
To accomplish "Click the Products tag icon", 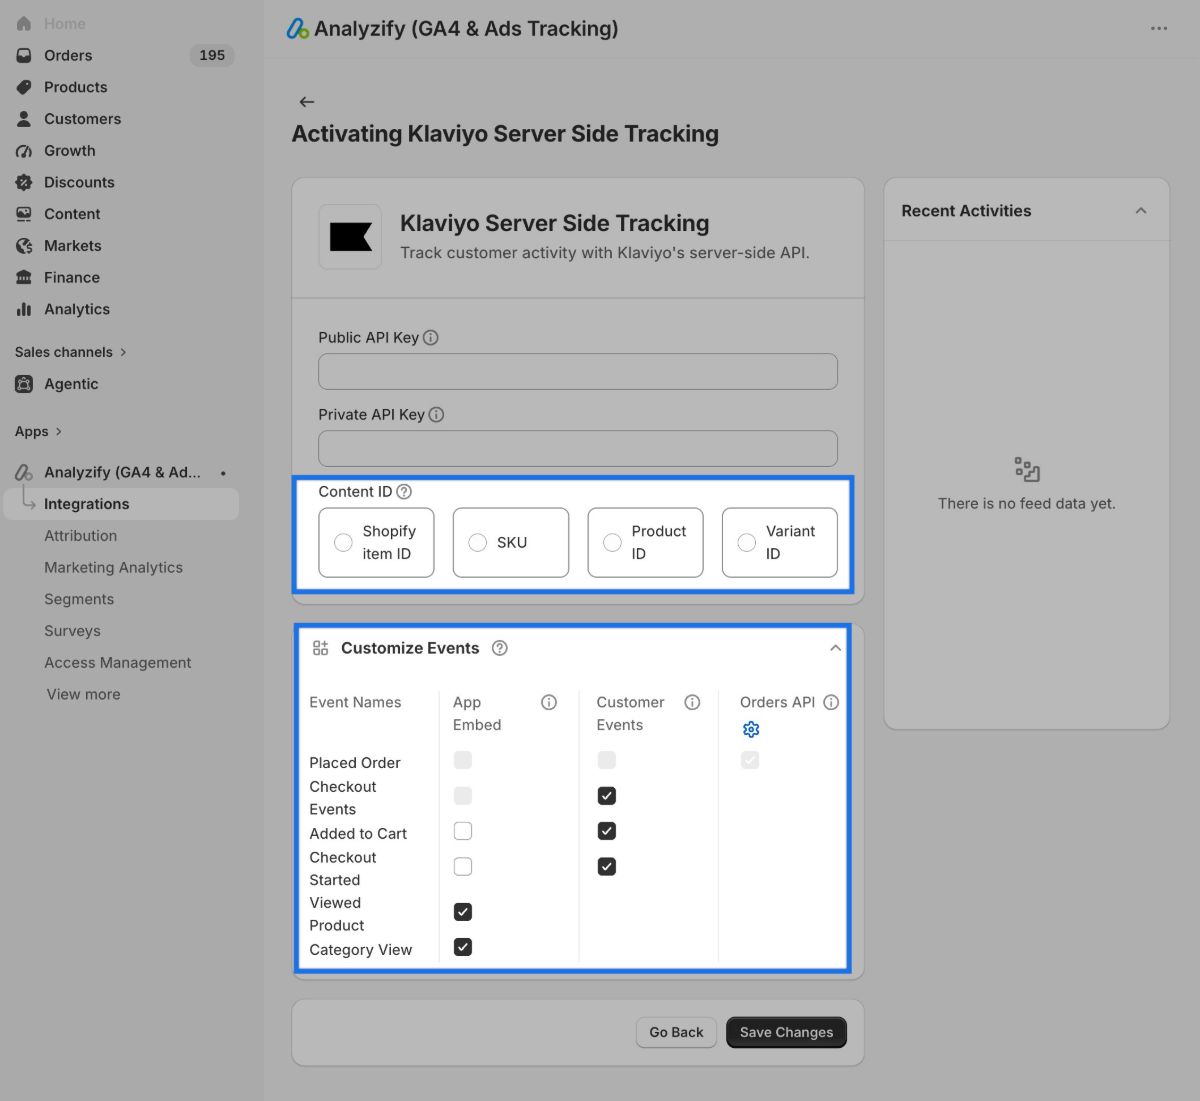I will [24, 87].
